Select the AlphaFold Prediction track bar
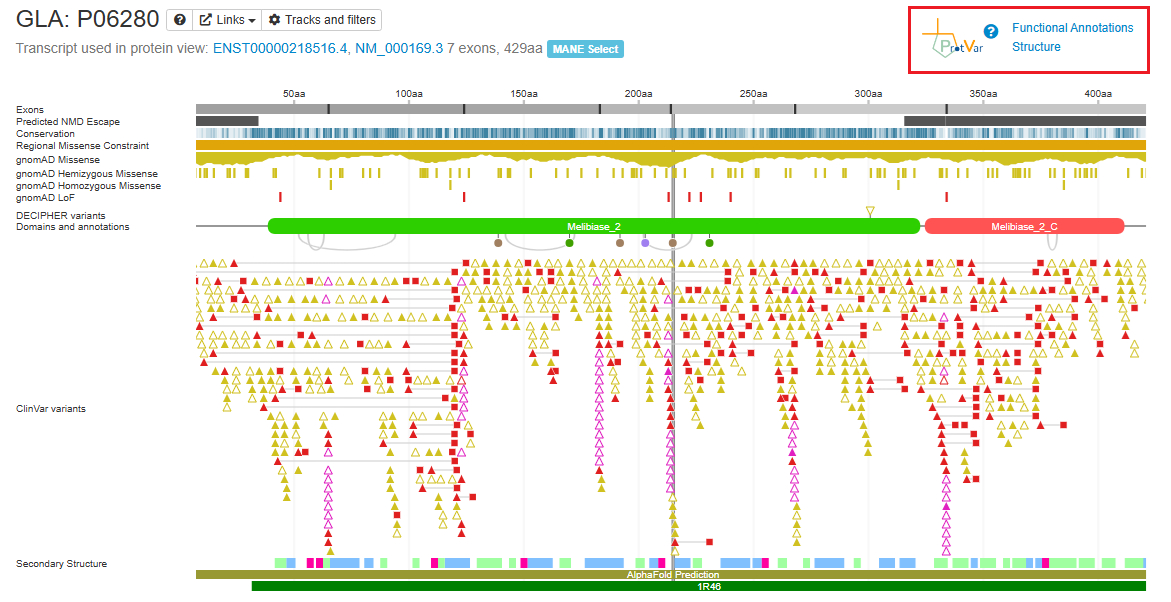 click(x=670, y=575)
